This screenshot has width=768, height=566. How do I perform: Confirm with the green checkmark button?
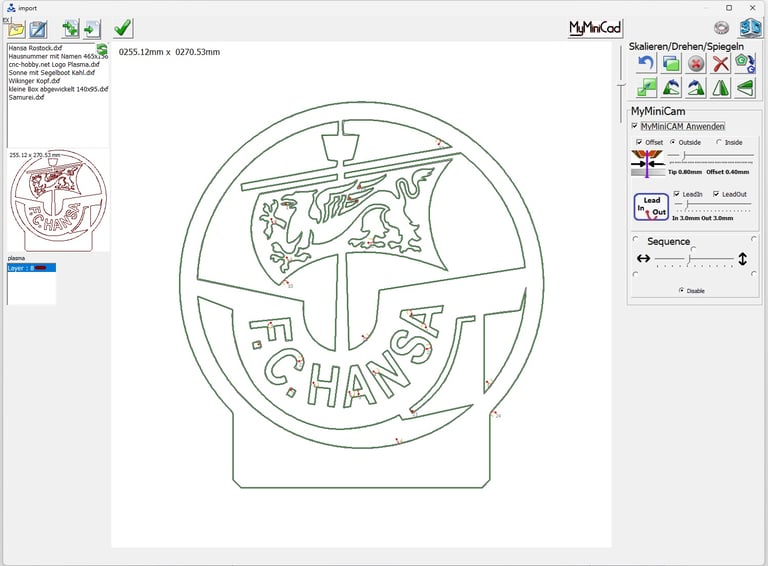pos(123,28)
